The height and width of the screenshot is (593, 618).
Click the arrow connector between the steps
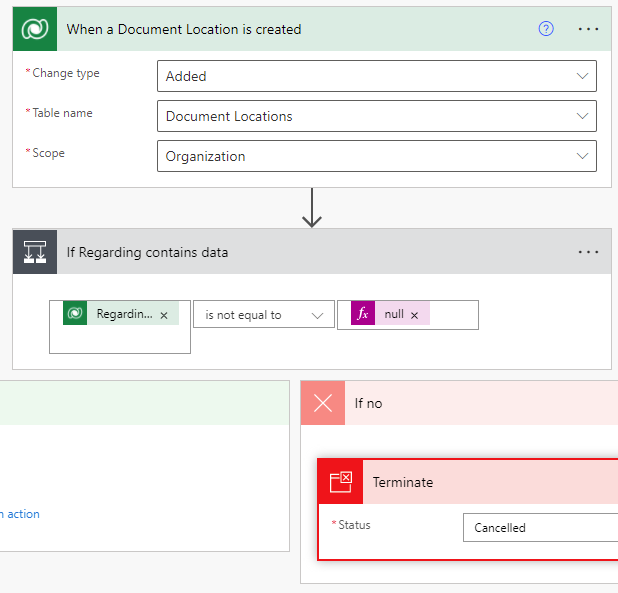(312, 208)
